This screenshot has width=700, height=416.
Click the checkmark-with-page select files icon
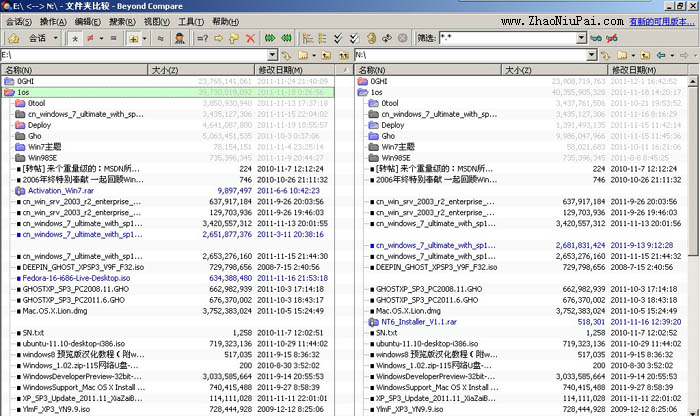[354, 38]
